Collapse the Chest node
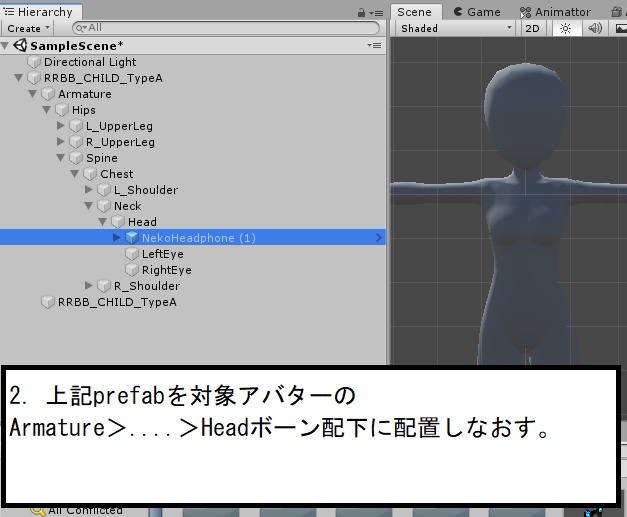 click(75, 174)
